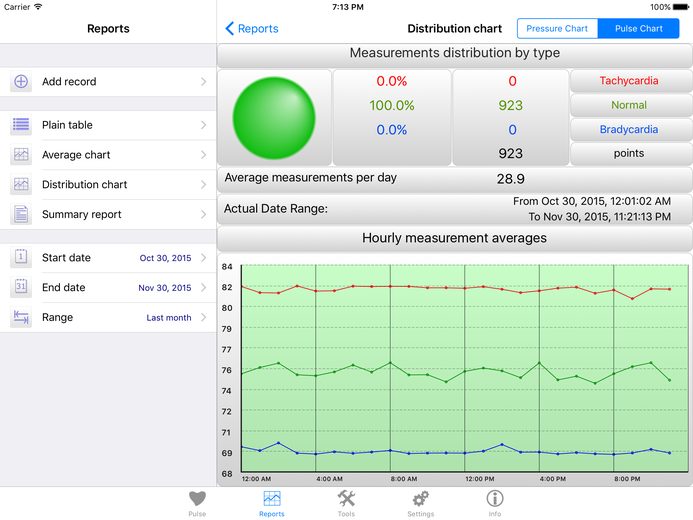
Task: Select the Add record menu label
Action: 69,82
